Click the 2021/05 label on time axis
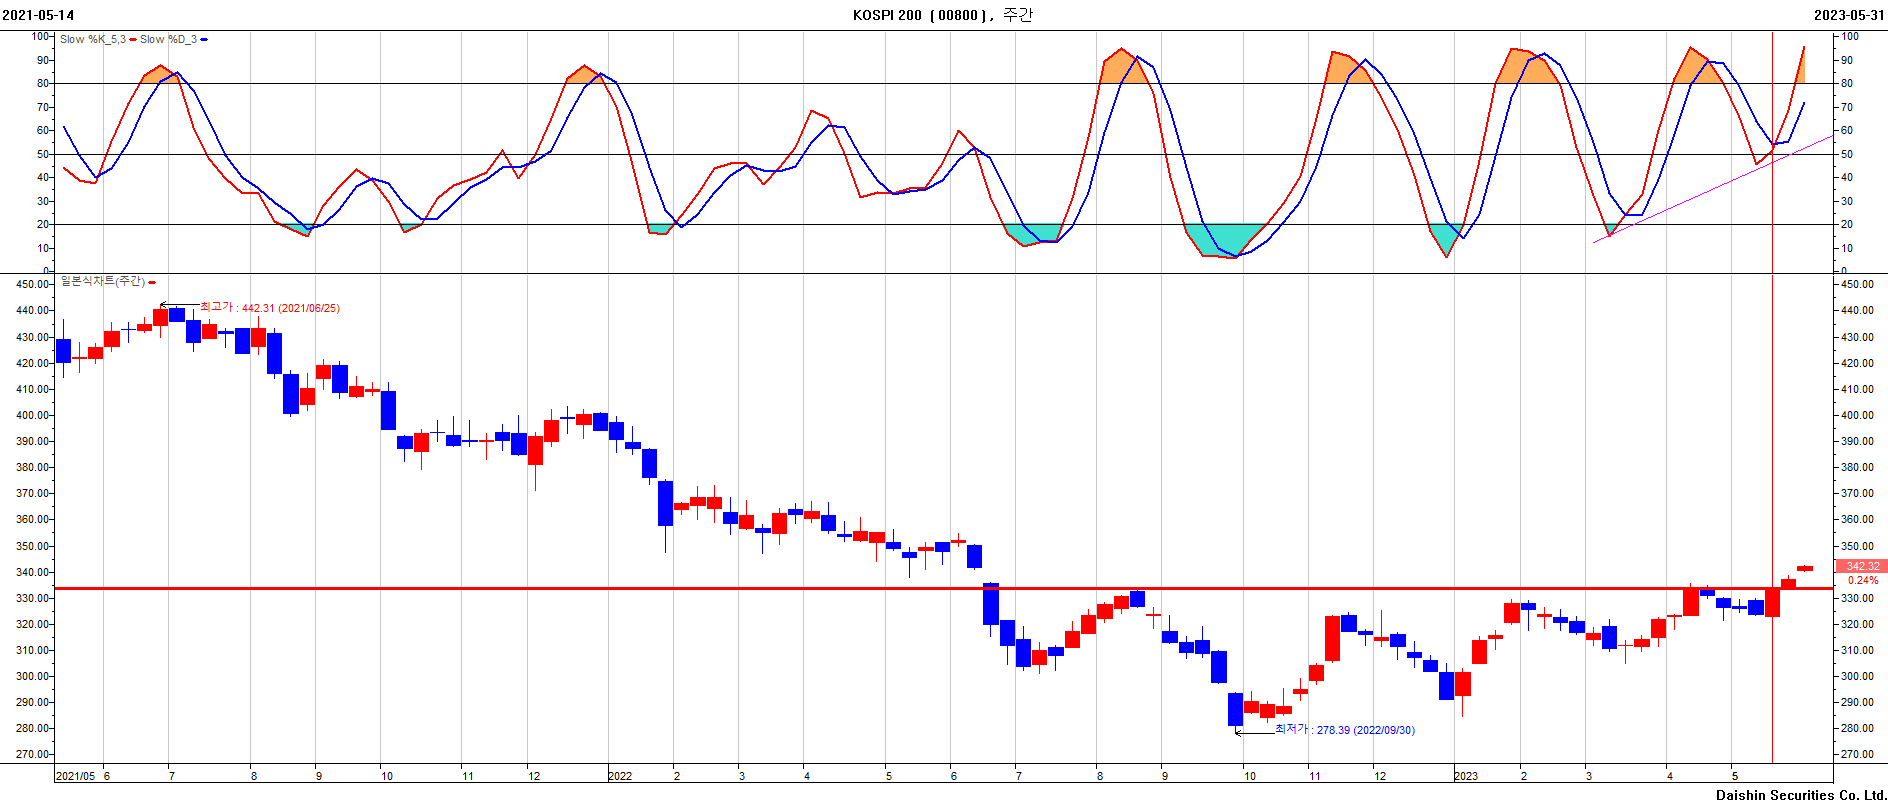1888x807 pixels. 76,776
